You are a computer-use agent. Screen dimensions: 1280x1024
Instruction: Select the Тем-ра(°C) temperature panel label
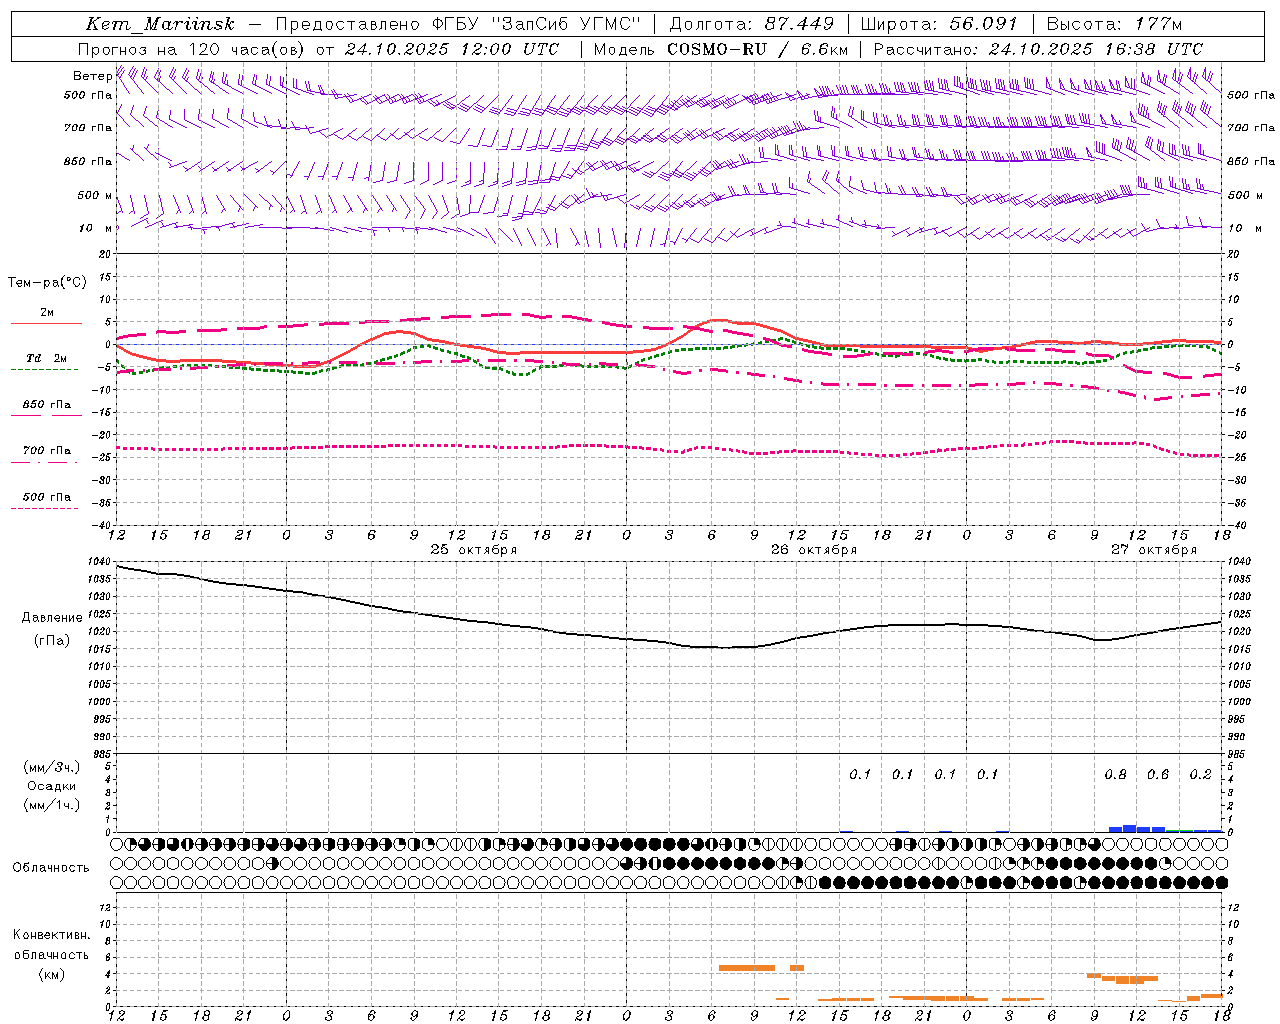click(47, 283)
